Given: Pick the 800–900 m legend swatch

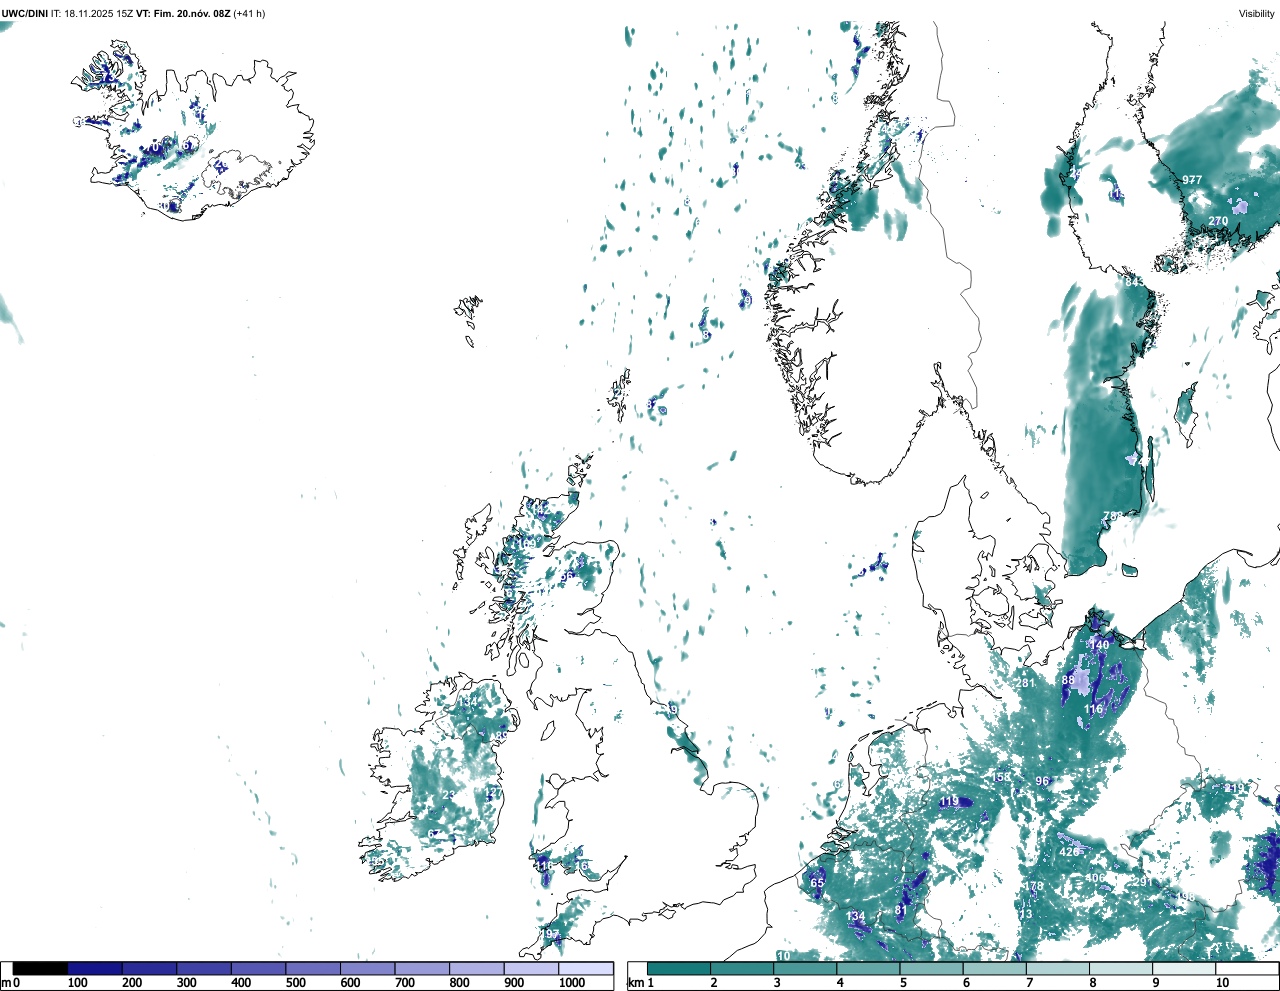Looking at the screenshot, I should 477,968.
